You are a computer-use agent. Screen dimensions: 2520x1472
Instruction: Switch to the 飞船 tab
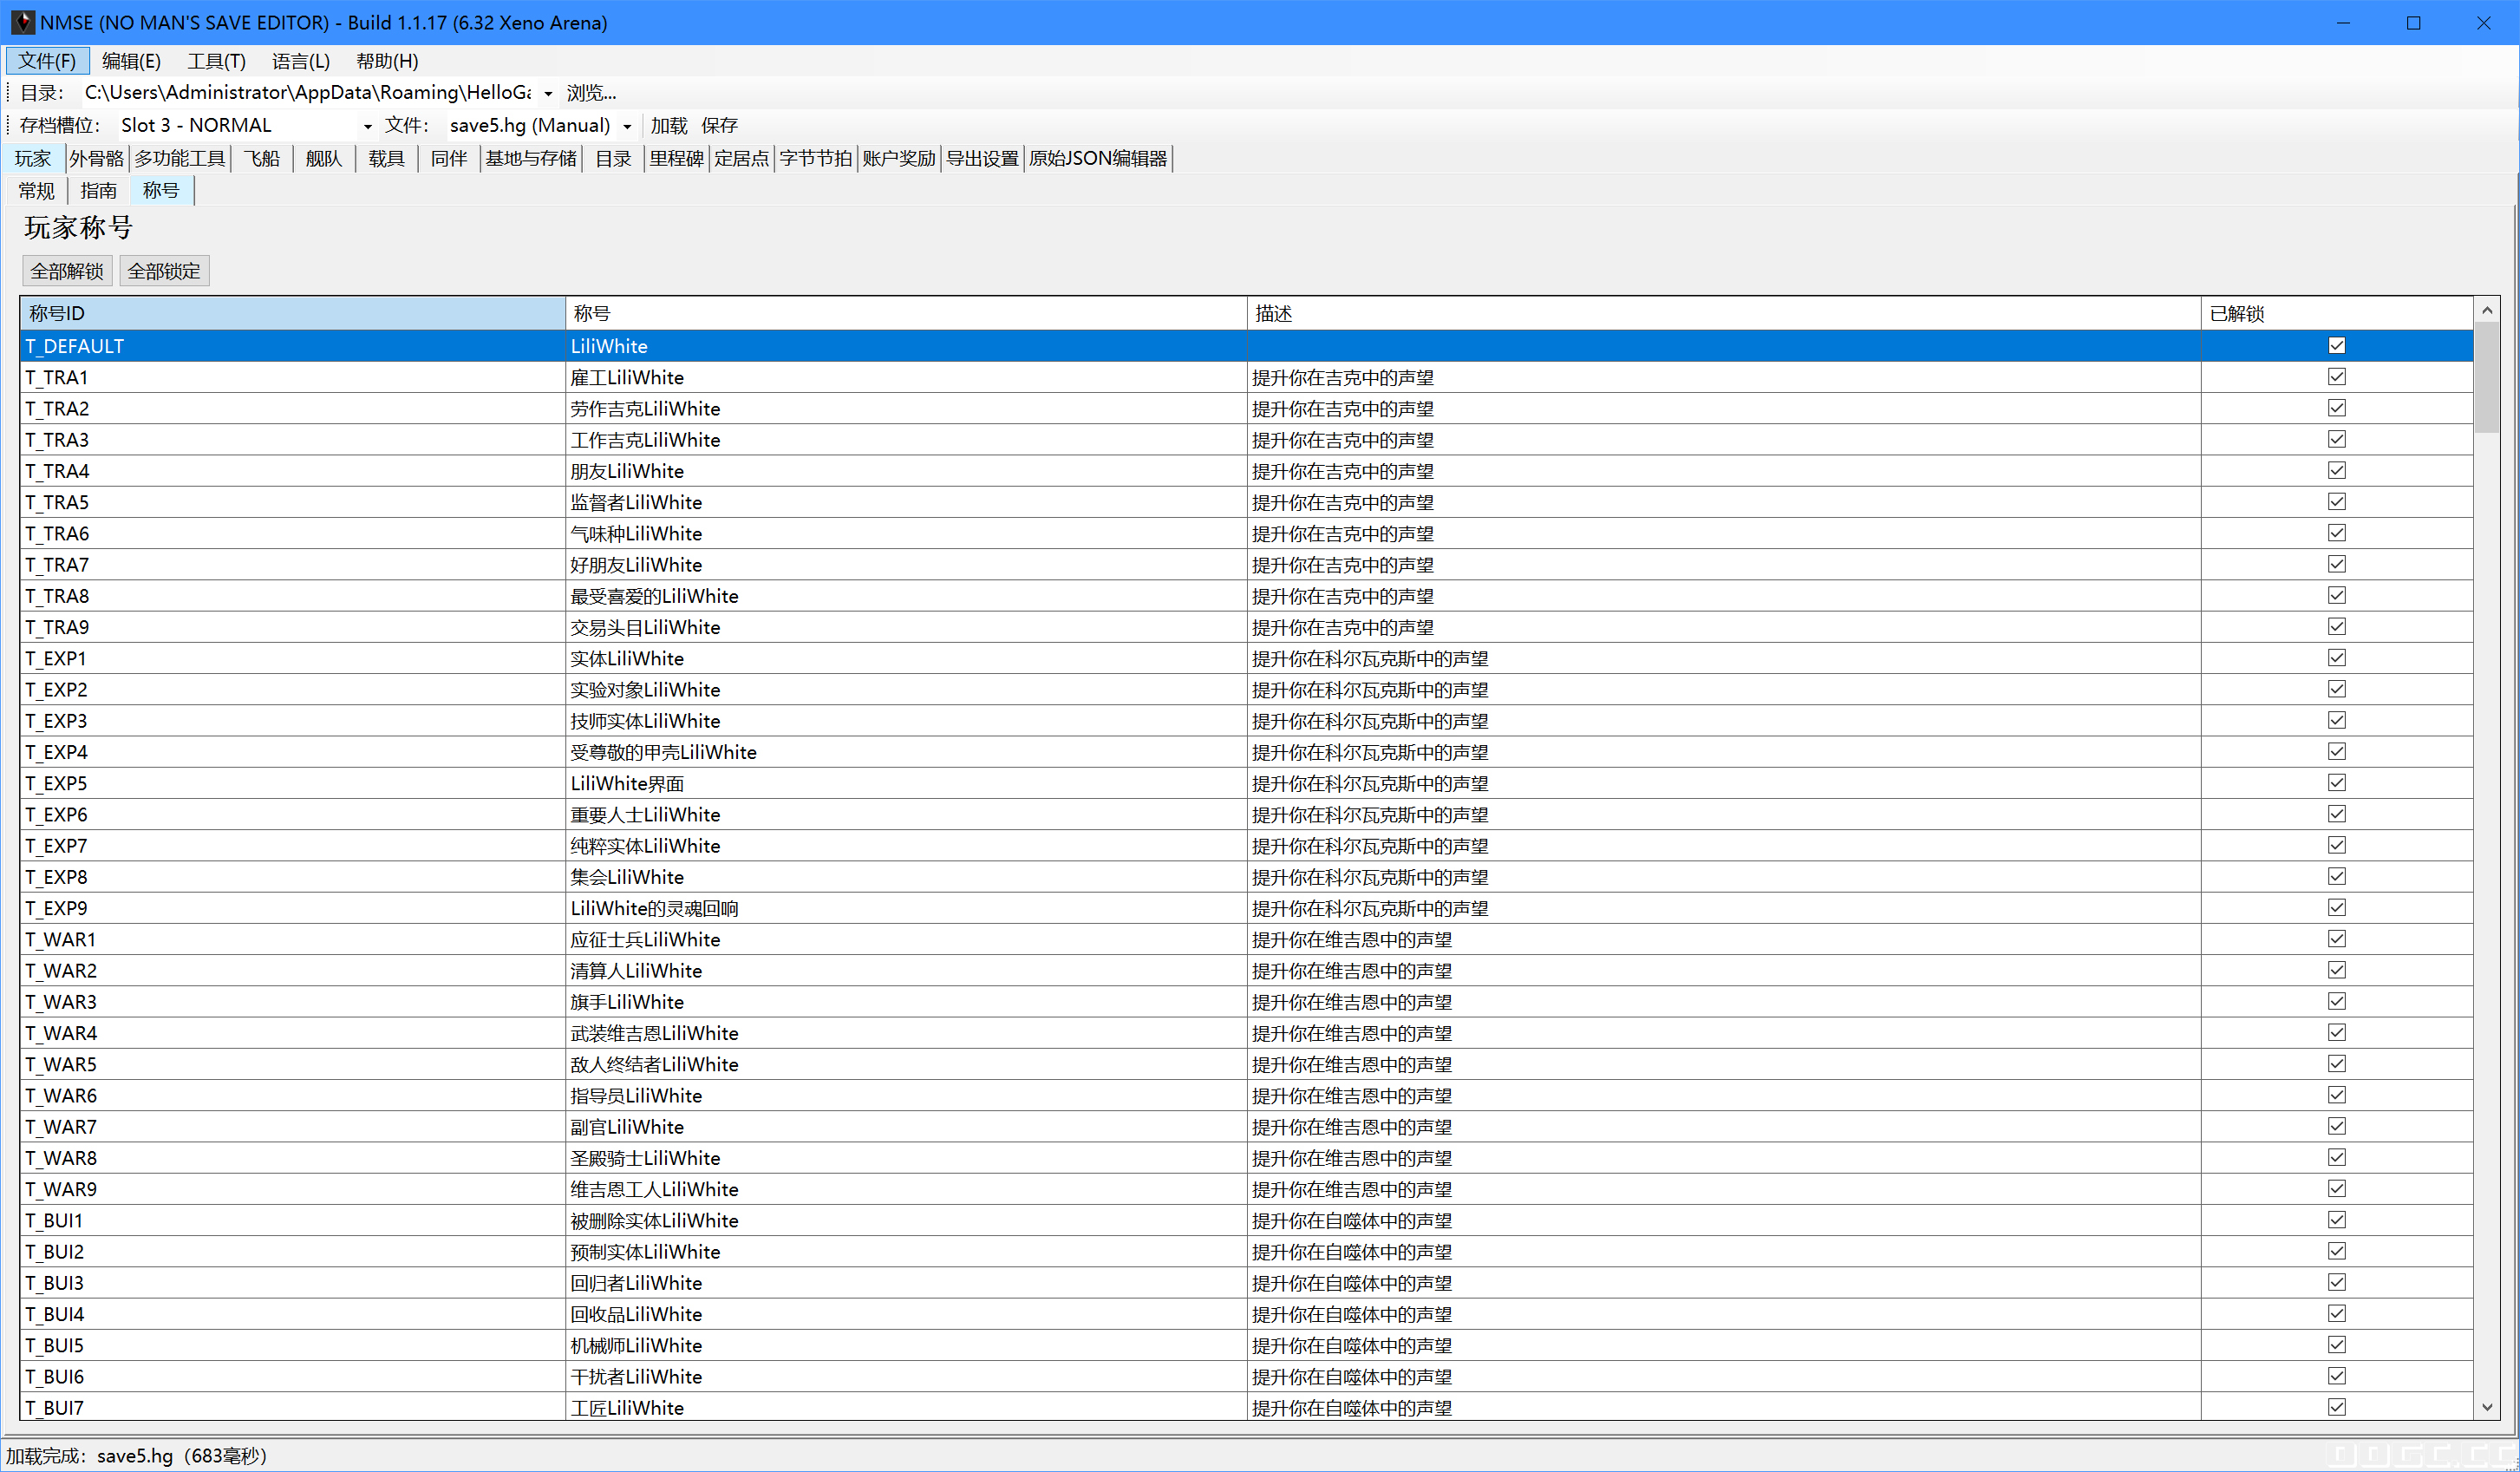click(x=262, y=158)
